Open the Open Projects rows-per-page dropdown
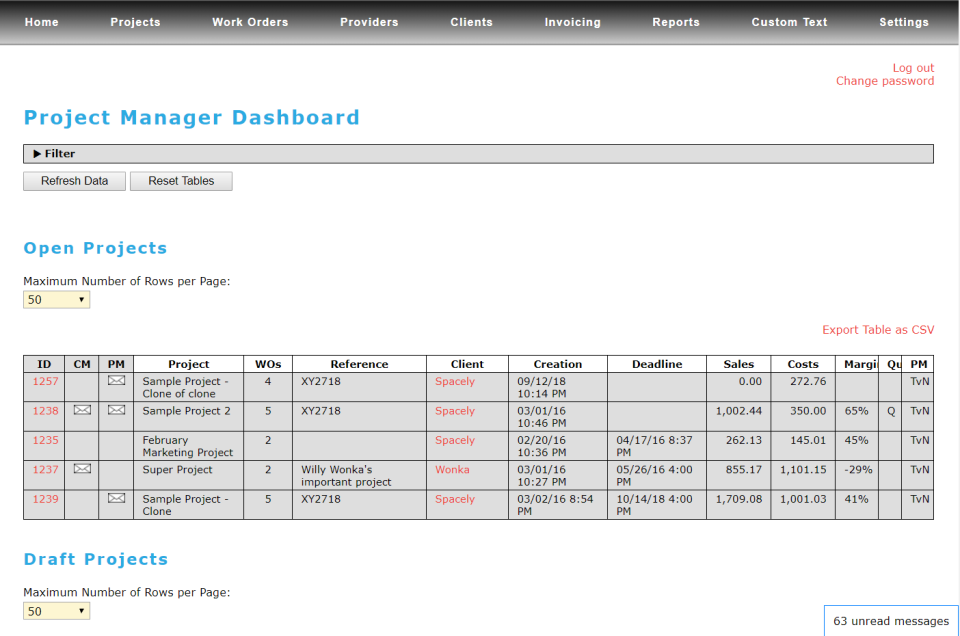This screenshot has width=960, height=636. click(x=55, y=299)
